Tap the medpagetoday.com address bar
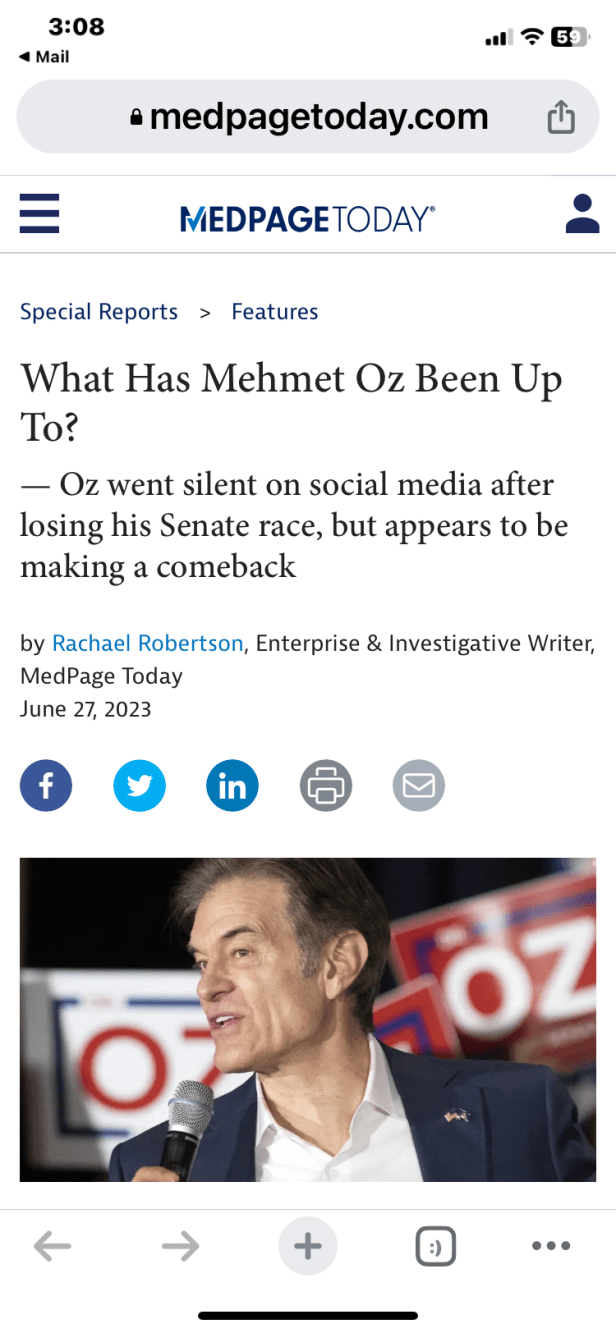The height and width of the screenshot is (1333, 616). (310, 118)
